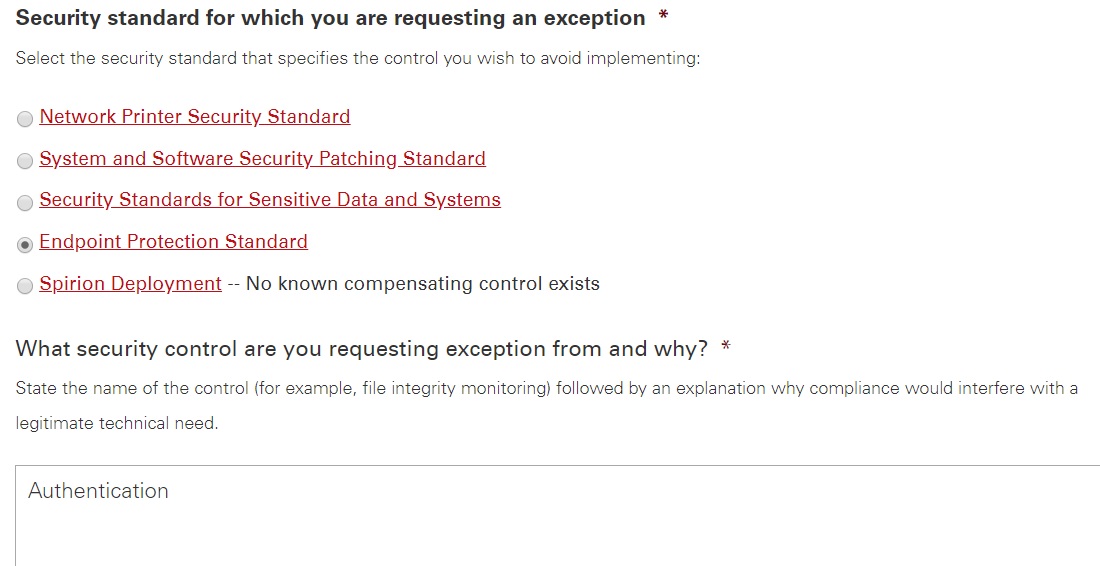The image size is (1100, 566).
Task: Visit the Endpoint Protection Standard link
Action: (173, 242)
